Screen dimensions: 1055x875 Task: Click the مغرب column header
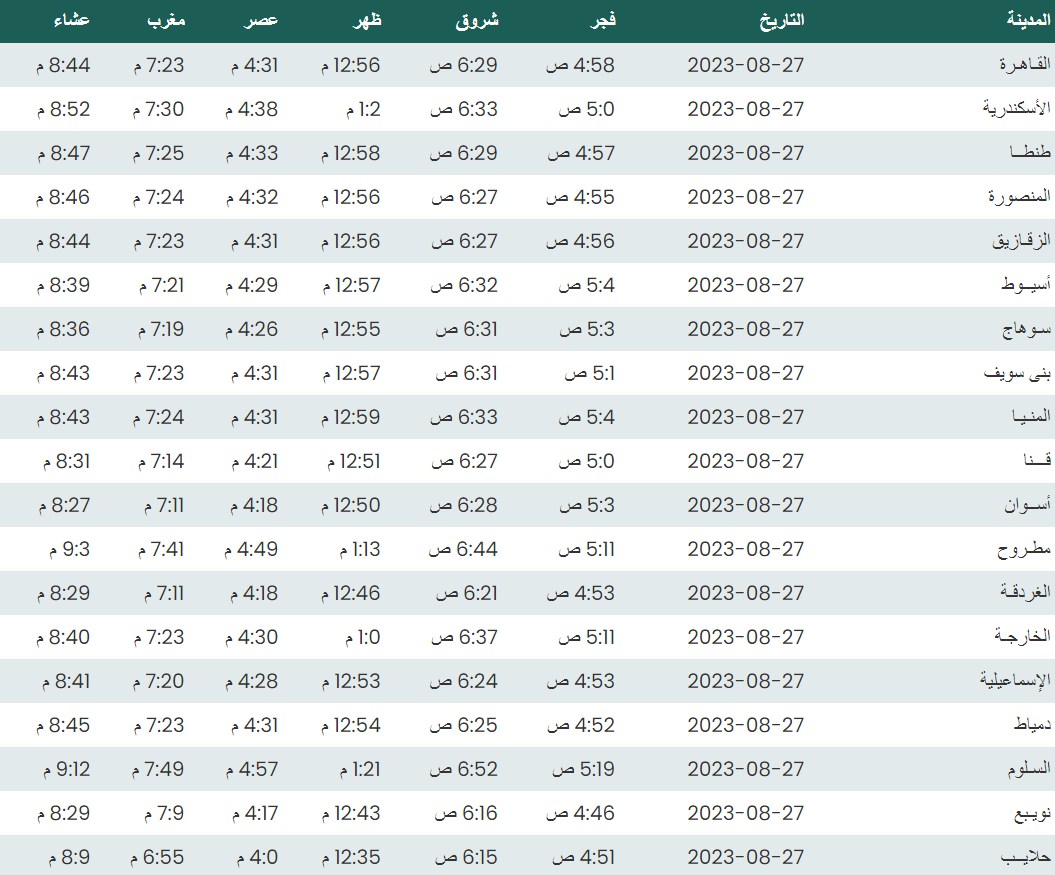coord(164,20)
